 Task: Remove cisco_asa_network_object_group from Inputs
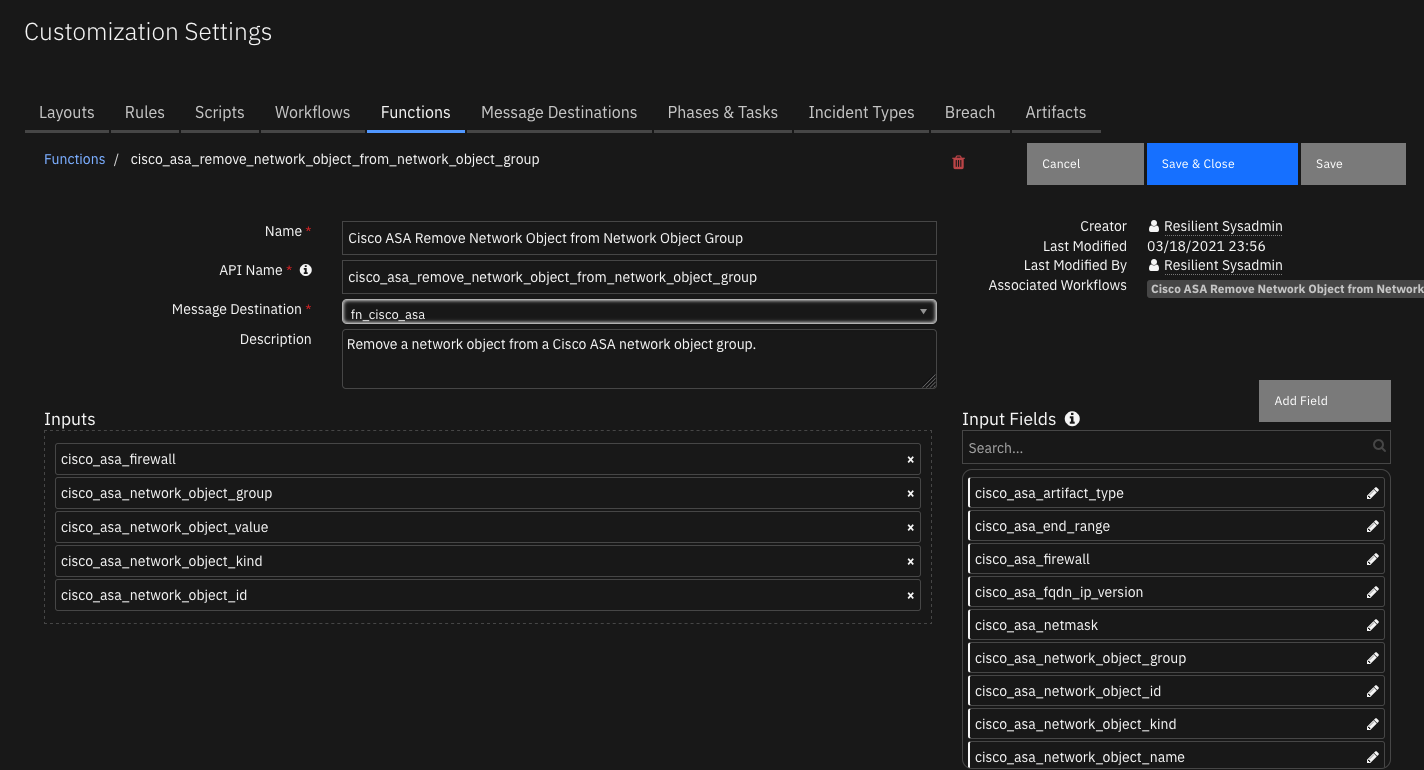tap(910, 494)
